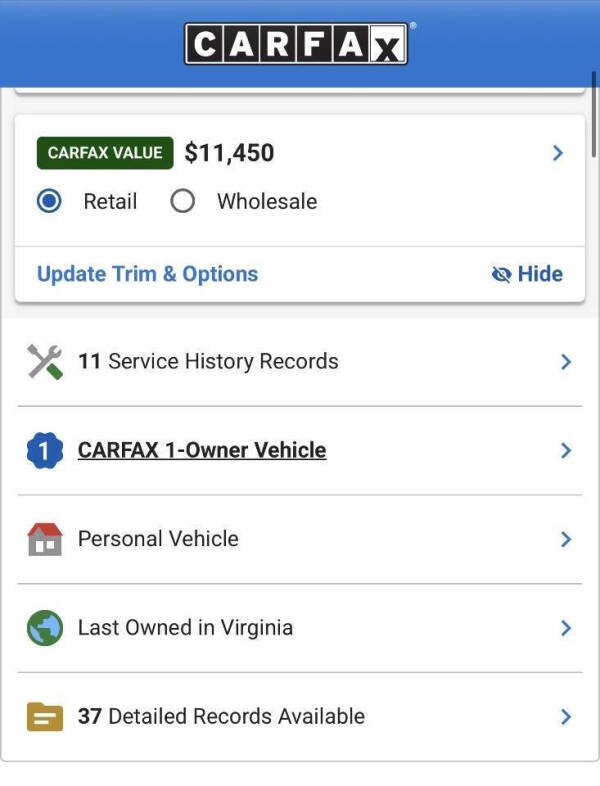Click the yellow folder records icon
This screenshot has height=786, width=600.
point(45,717)
